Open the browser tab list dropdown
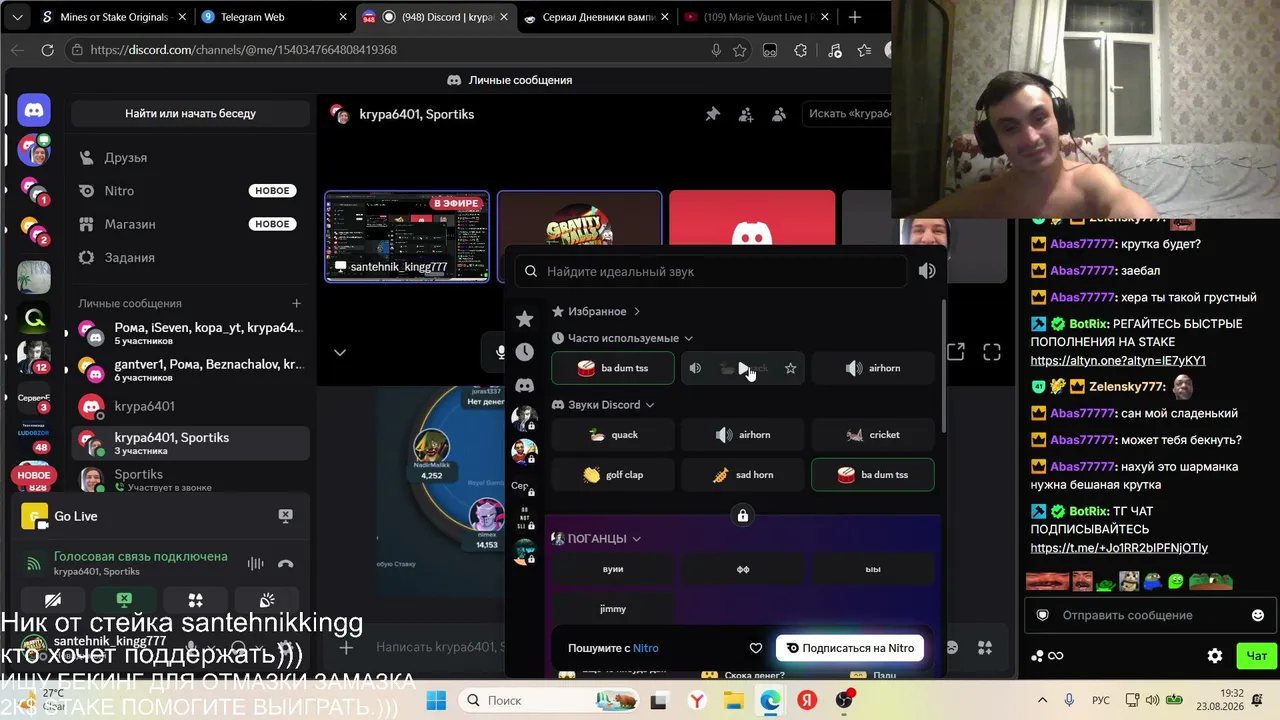This screenshot has width=1280, height=720. click(x=18, y=17)
